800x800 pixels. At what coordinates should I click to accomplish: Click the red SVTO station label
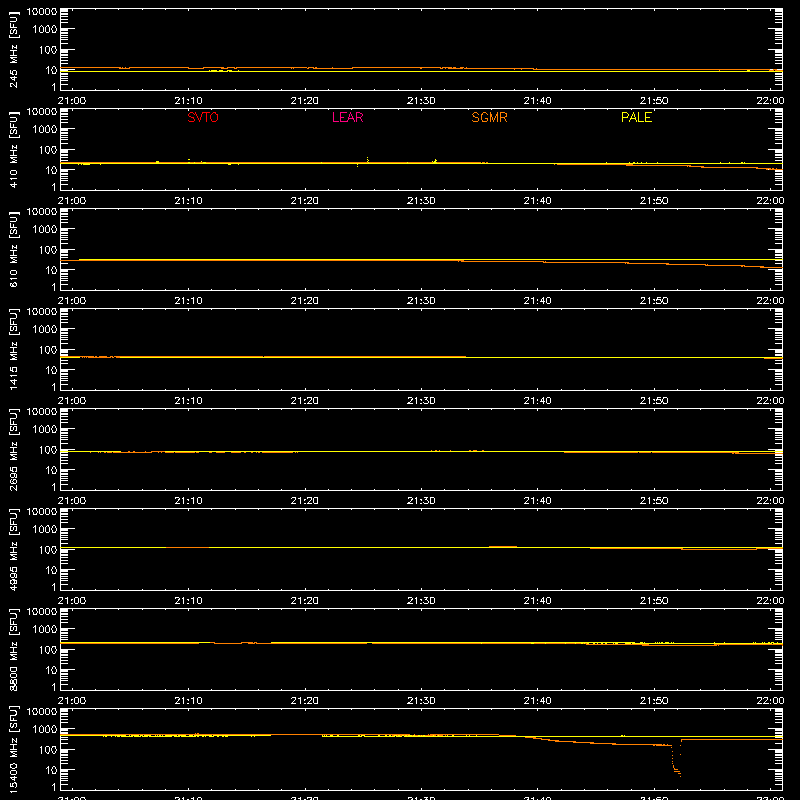pos(203,117)
